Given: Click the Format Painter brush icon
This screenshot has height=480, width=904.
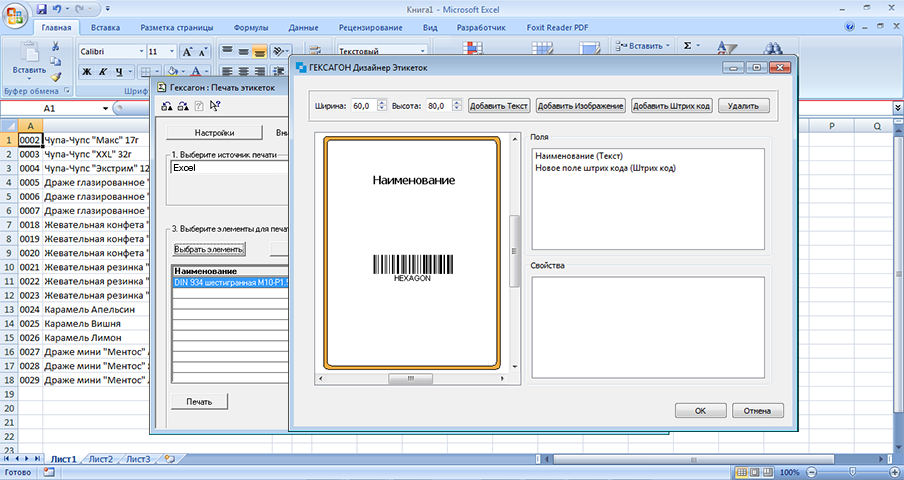Looking at the screenshot, I should [57, 77].
